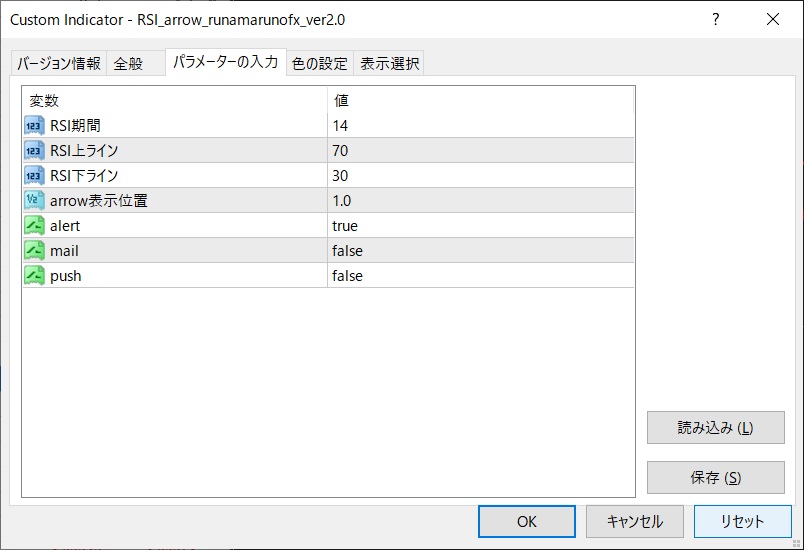Screen dimensions: 804x550
Task: Close the Custom Indicator dialog
Action: [773, 19]
